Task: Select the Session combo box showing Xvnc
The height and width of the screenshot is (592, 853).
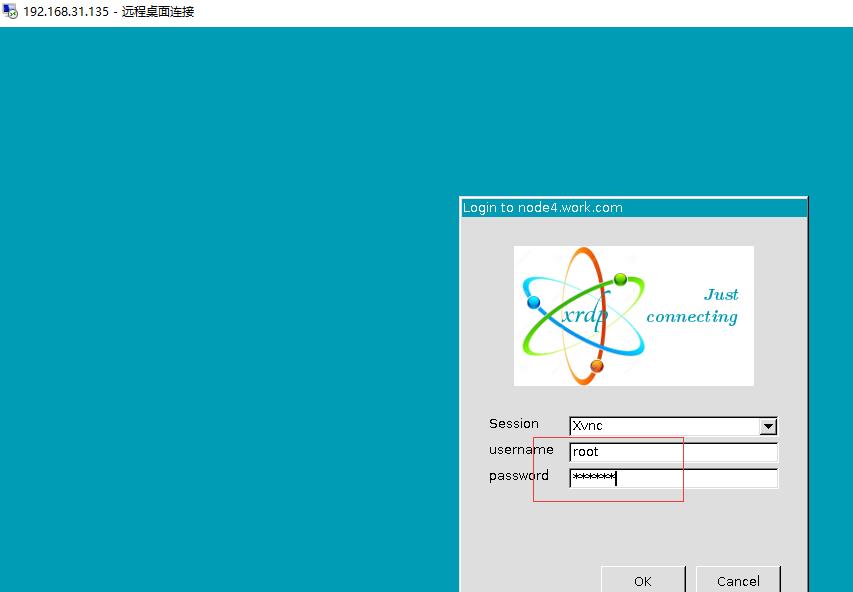Action: (673, 426)
